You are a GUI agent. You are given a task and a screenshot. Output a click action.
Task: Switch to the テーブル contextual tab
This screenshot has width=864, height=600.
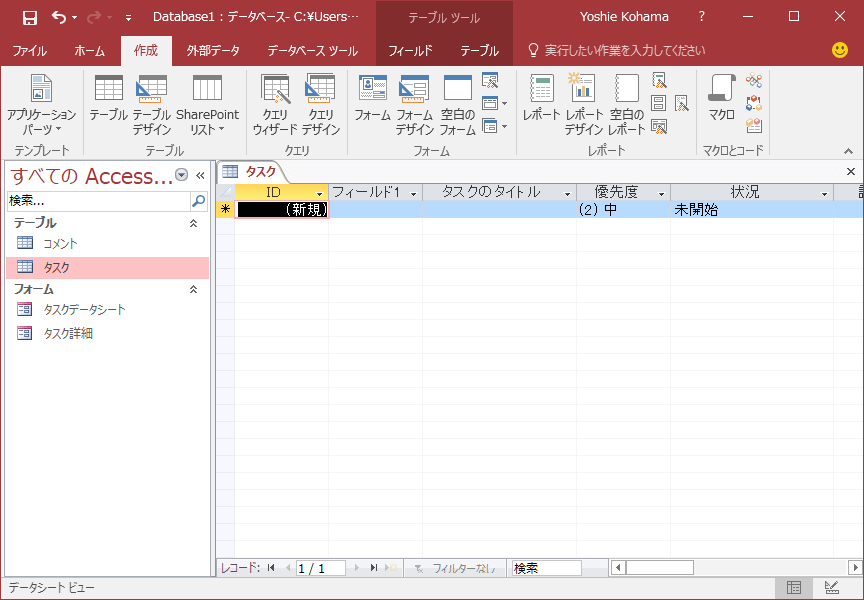pos(479,51)
